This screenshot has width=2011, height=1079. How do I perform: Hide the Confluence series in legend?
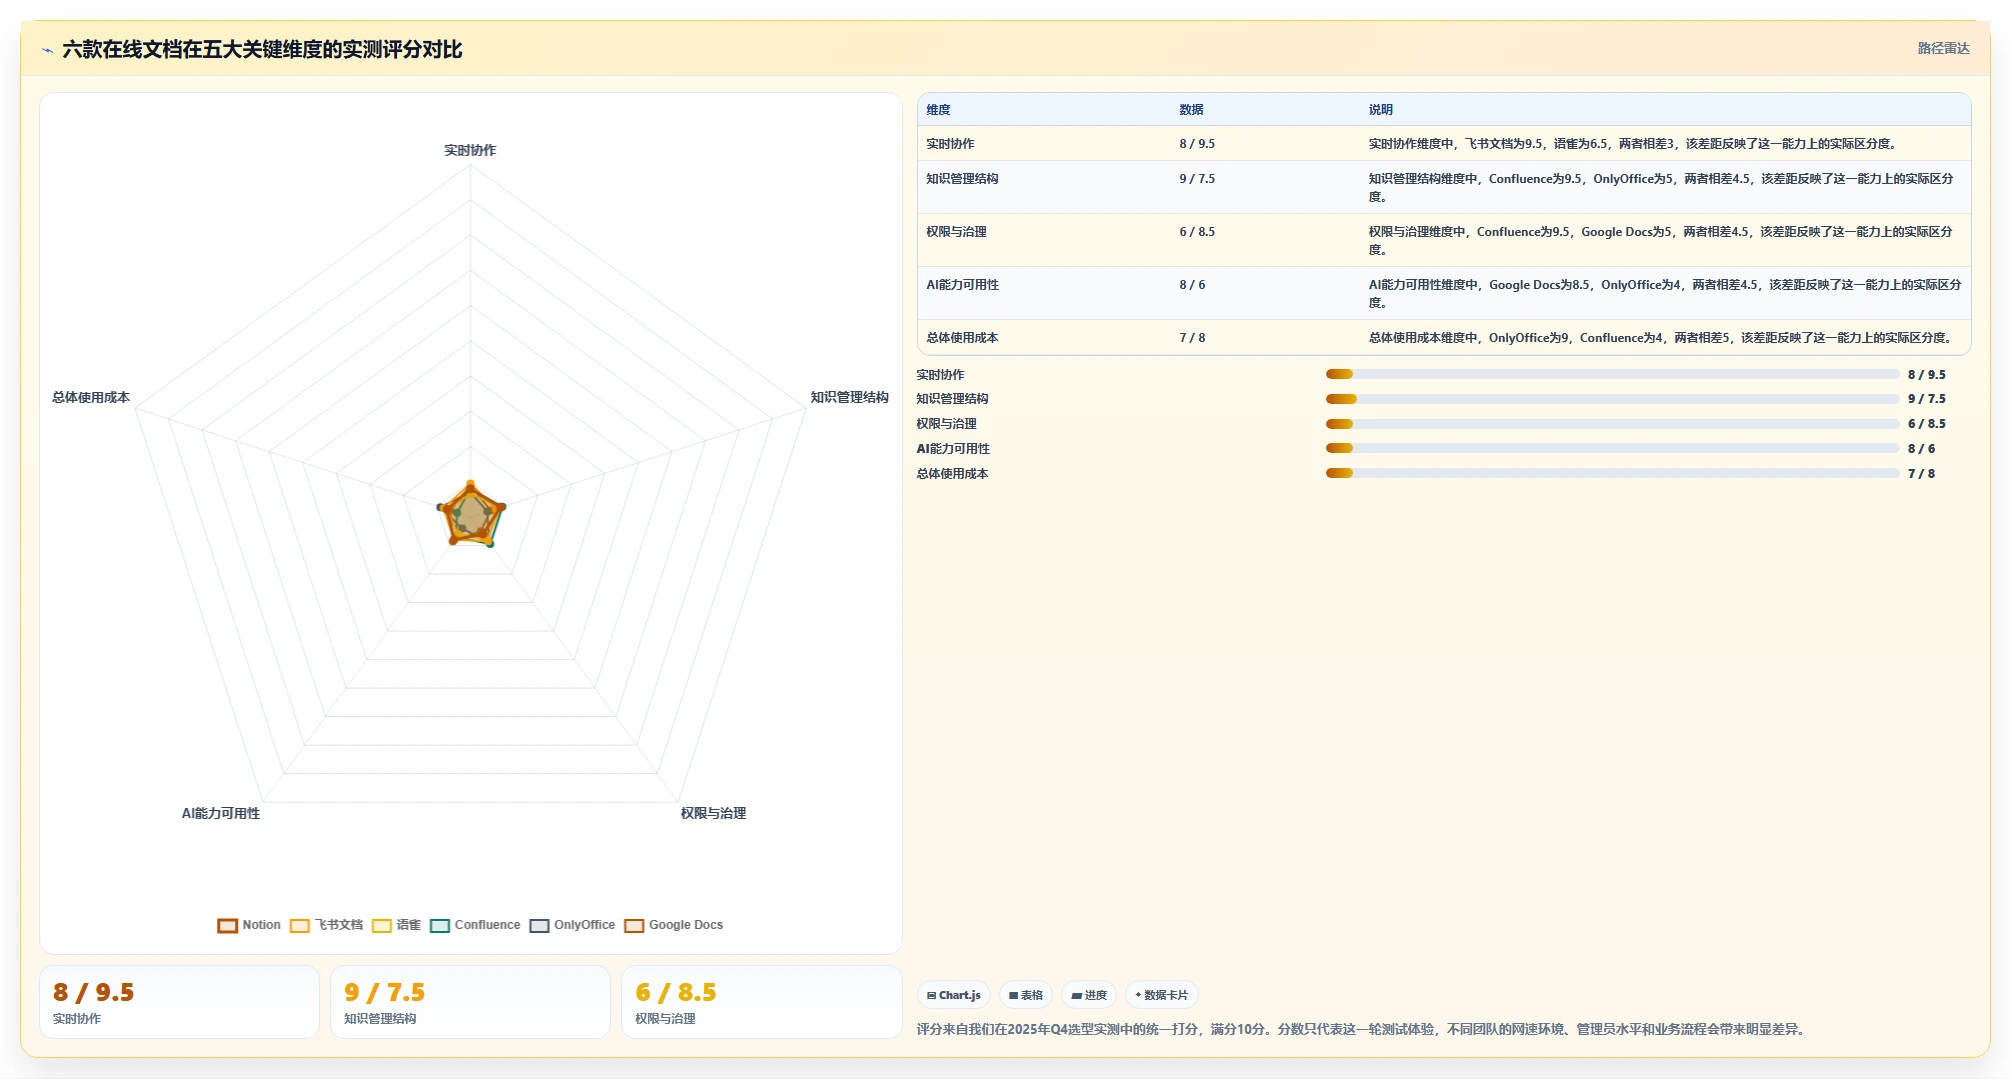[x=475, y=926]
